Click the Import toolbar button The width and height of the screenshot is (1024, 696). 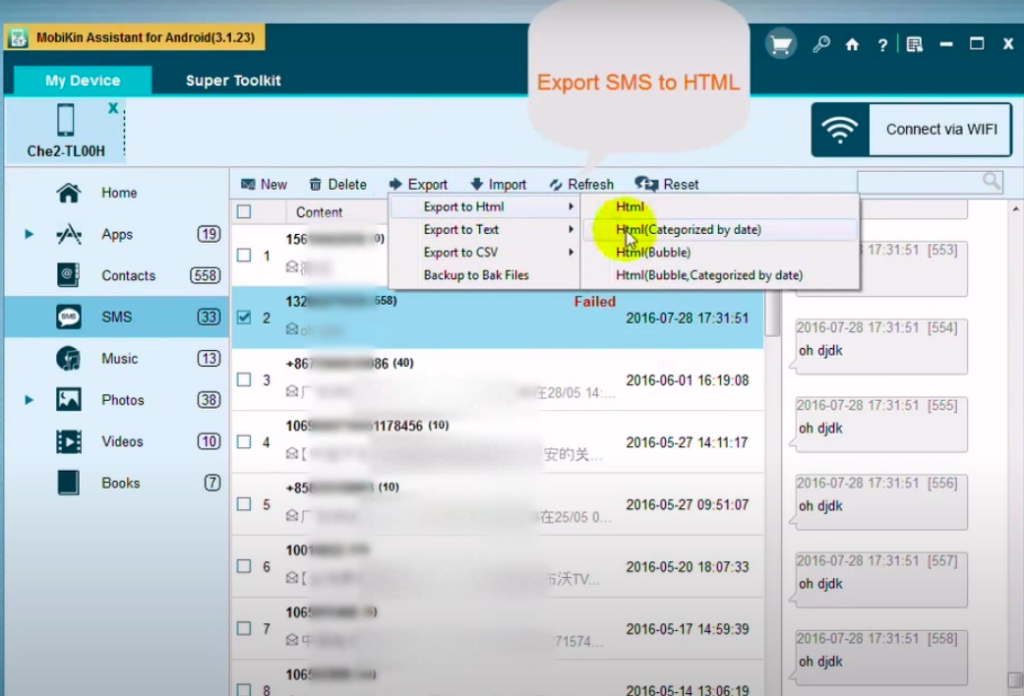coord(498,184)
